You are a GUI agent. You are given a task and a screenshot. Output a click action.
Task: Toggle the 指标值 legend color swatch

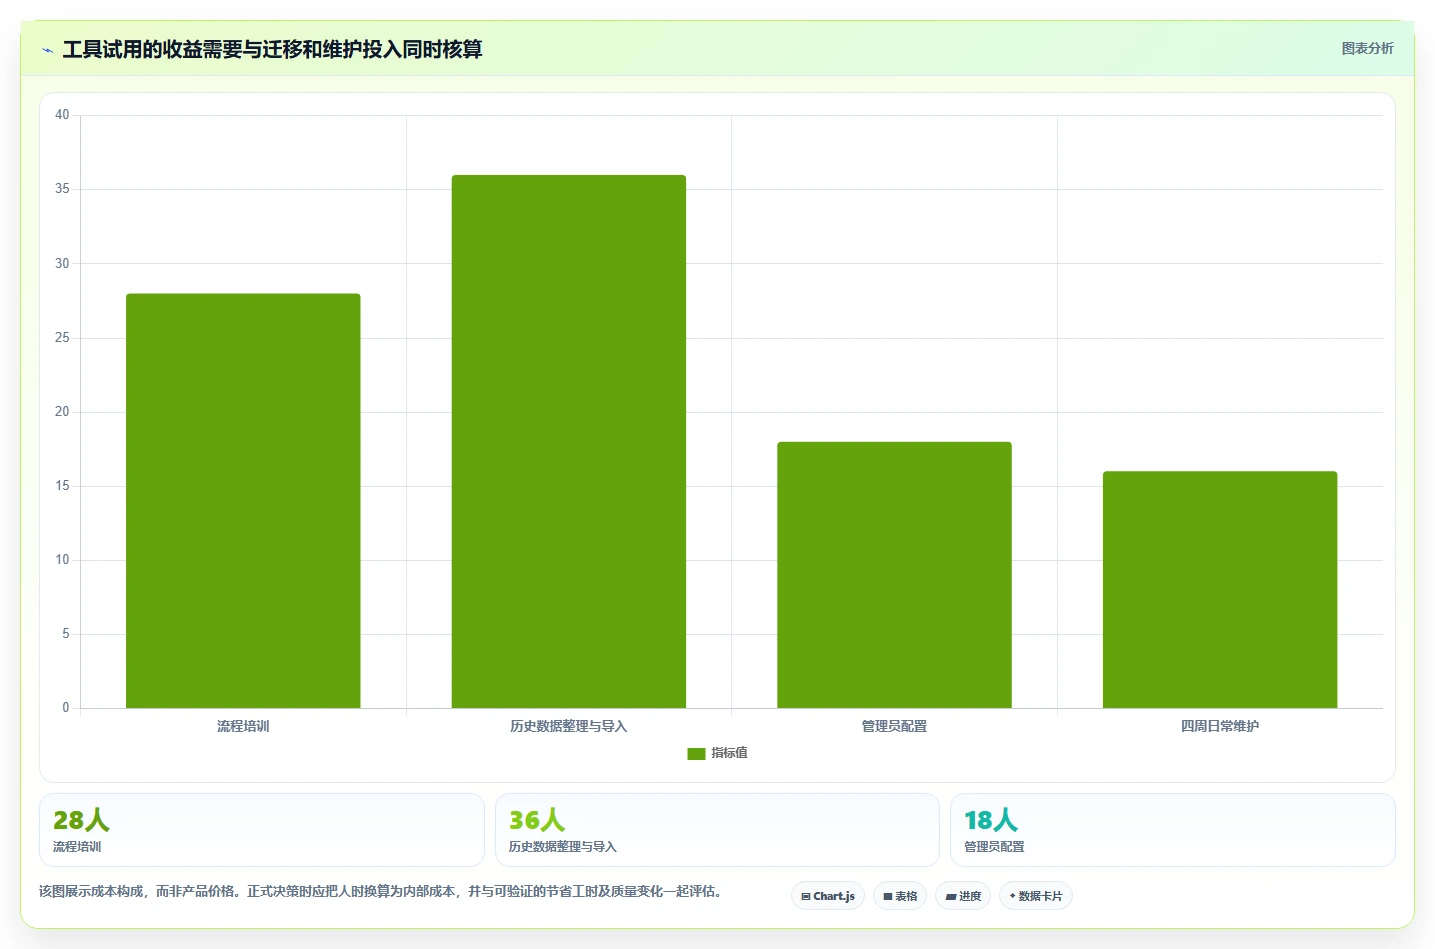696,754
